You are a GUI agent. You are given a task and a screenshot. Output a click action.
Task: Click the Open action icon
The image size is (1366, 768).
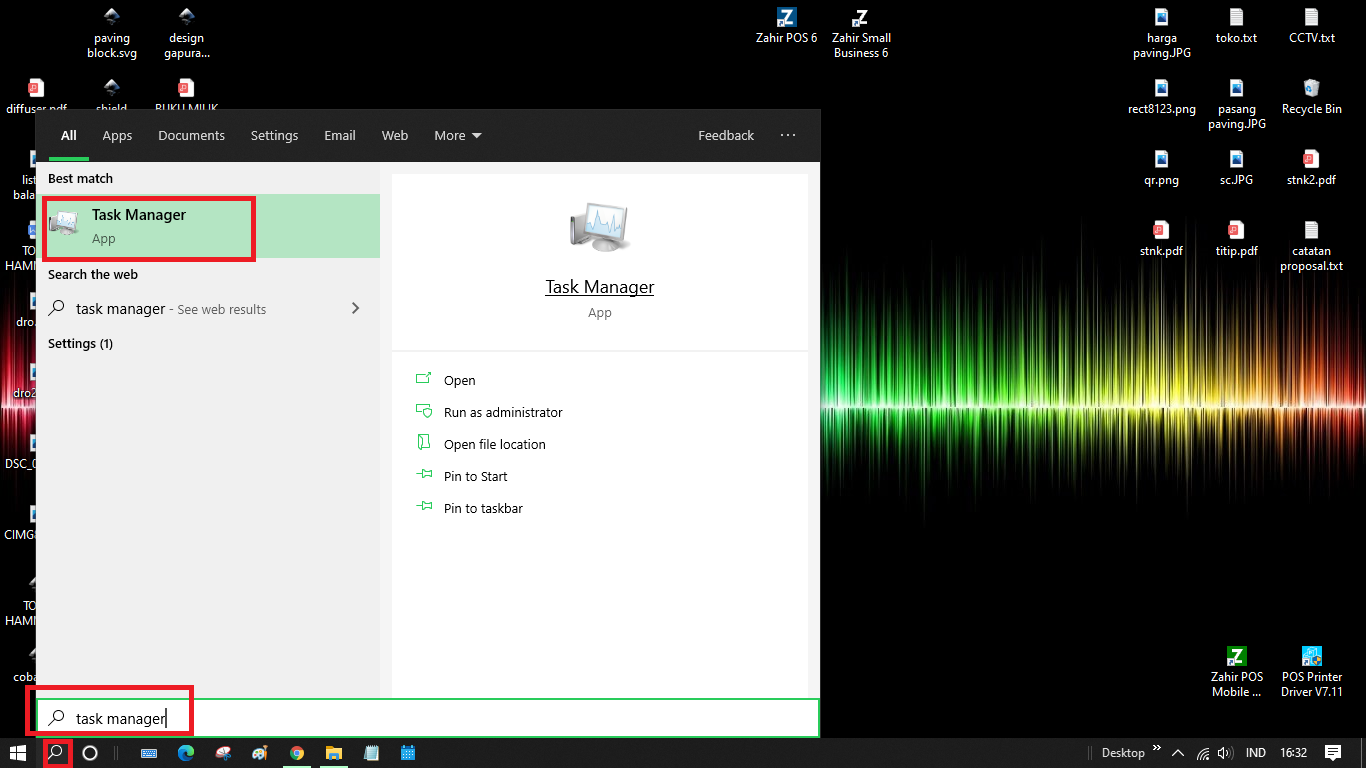coord(423,379)
